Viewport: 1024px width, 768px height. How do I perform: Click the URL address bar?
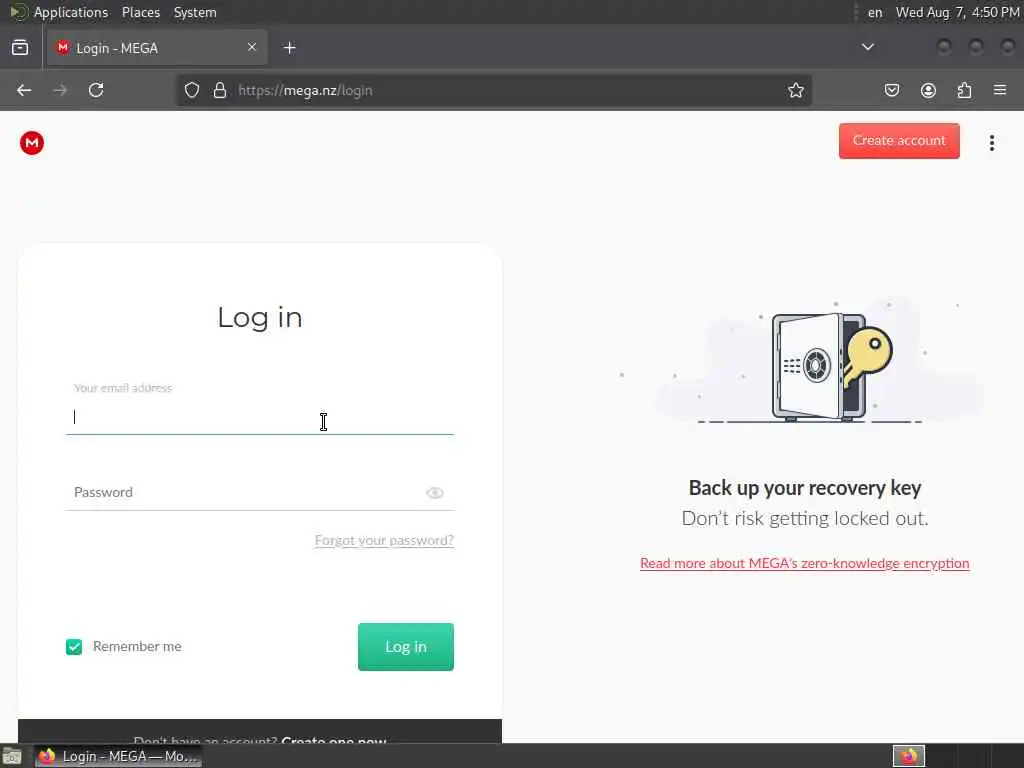[494, 90]
